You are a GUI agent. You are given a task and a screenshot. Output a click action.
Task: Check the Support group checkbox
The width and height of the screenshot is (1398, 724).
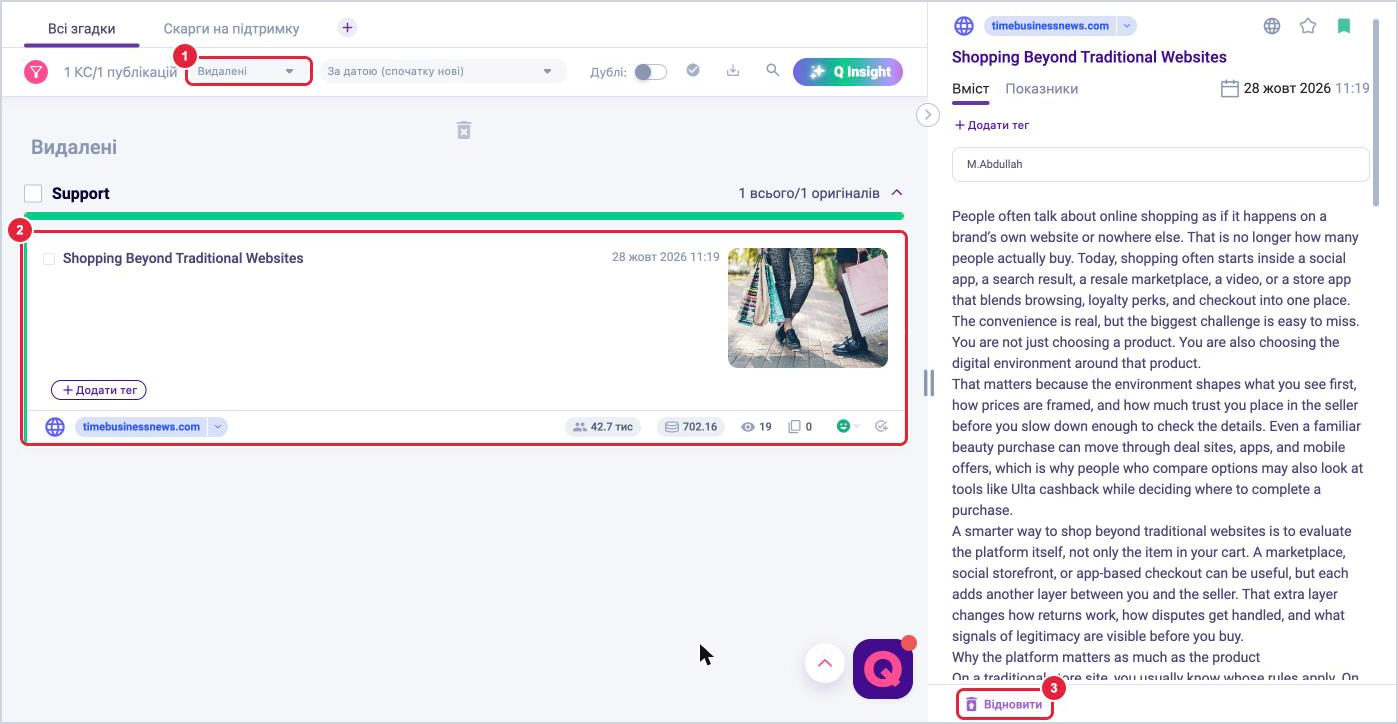click(33, 193)
